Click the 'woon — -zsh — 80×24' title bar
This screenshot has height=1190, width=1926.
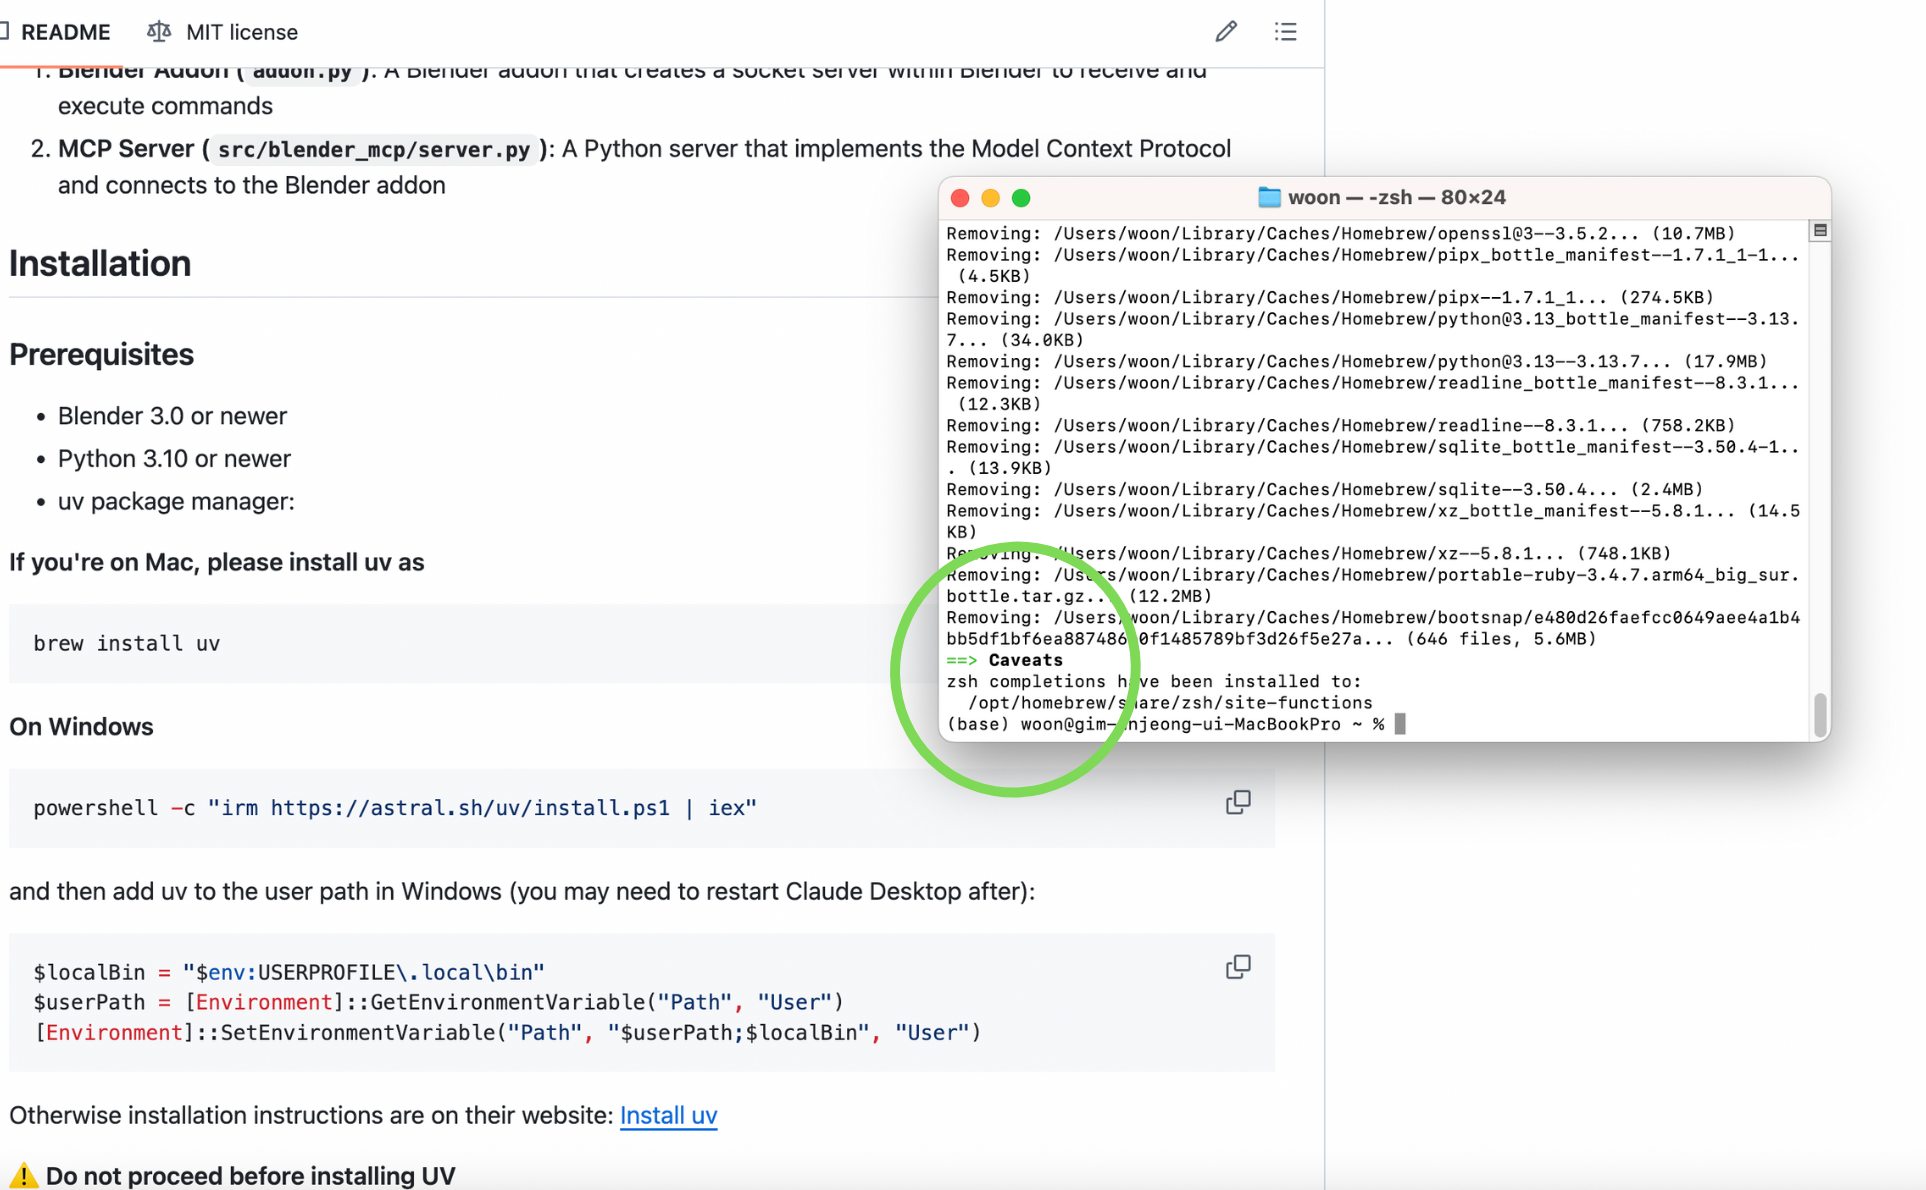[1396, 197]
